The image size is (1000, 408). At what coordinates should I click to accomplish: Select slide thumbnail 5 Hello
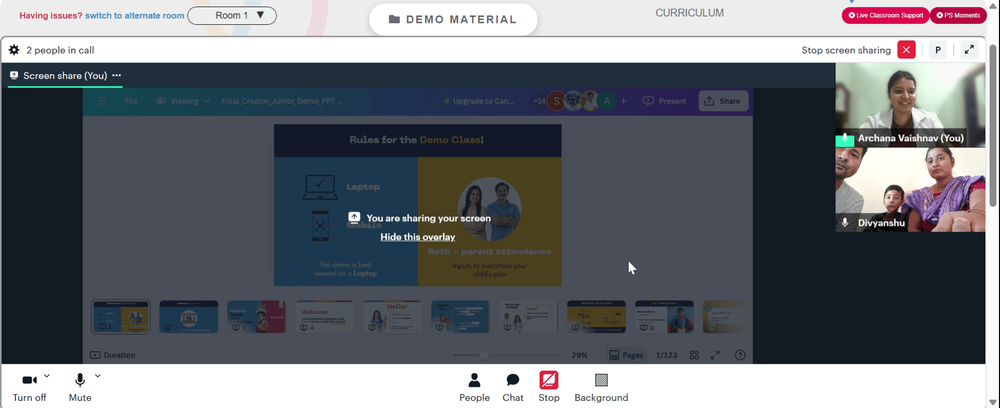[x=392, y=317]
